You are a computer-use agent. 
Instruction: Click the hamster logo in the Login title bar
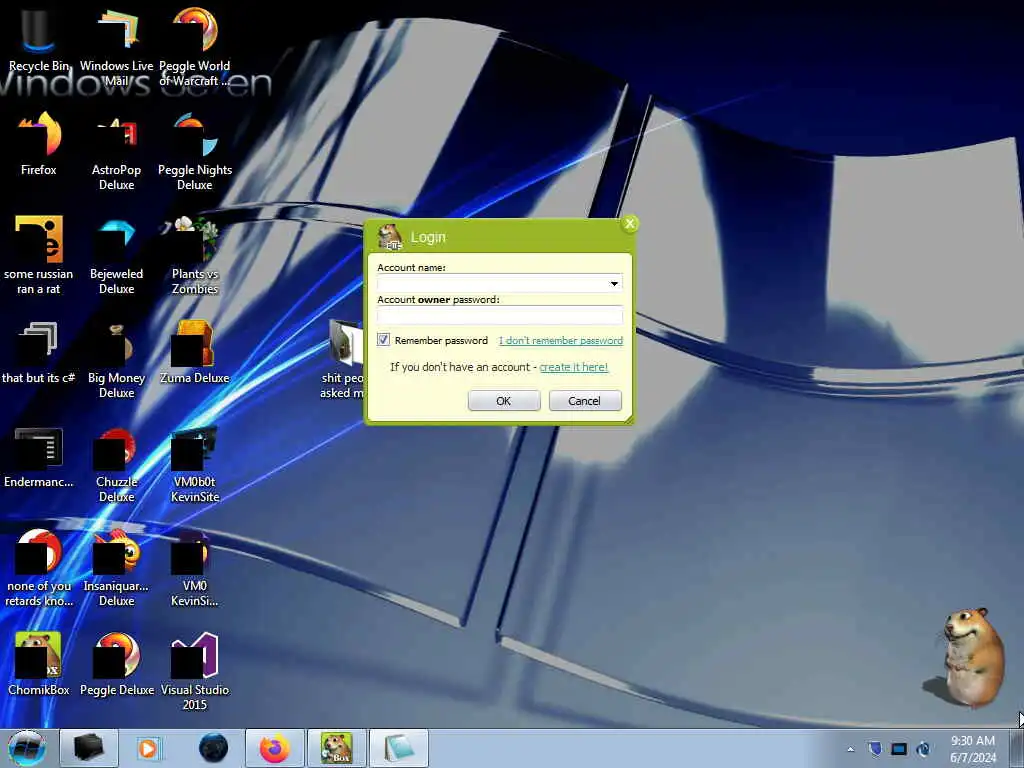point(390,237)
